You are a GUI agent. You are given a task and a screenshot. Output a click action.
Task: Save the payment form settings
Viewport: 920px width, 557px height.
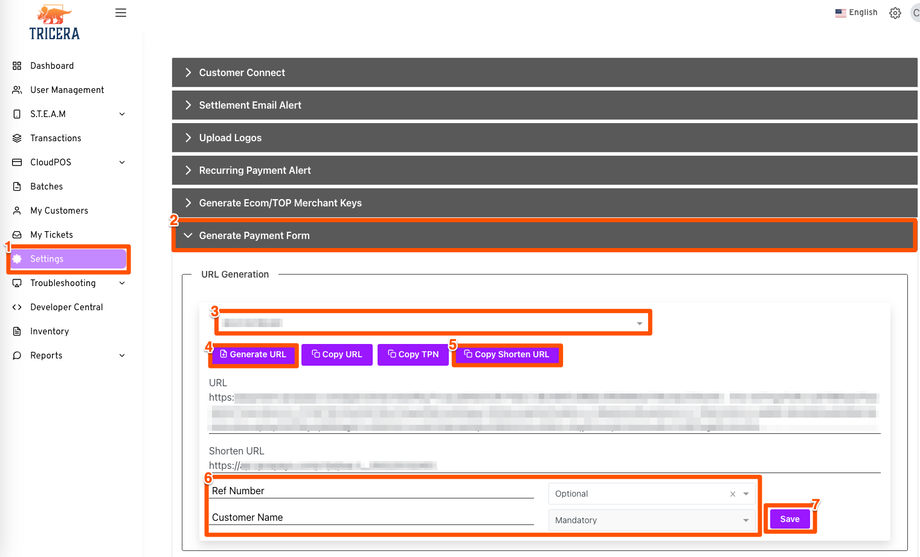click(x=790, y=519)
